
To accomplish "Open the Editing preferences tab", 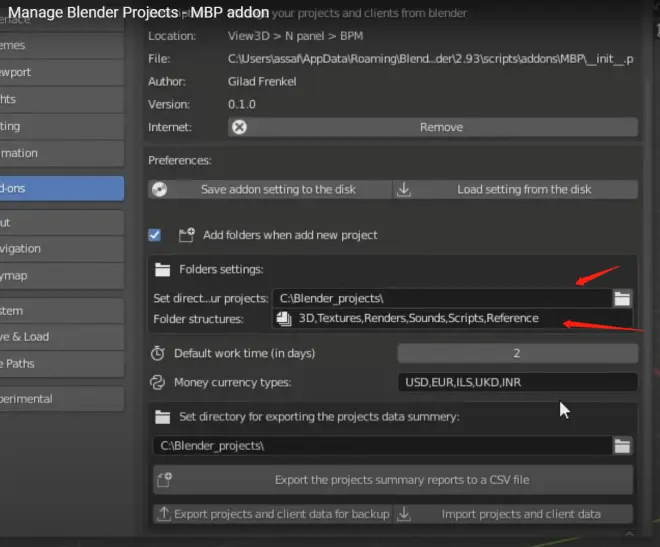I will pos(62,126).
